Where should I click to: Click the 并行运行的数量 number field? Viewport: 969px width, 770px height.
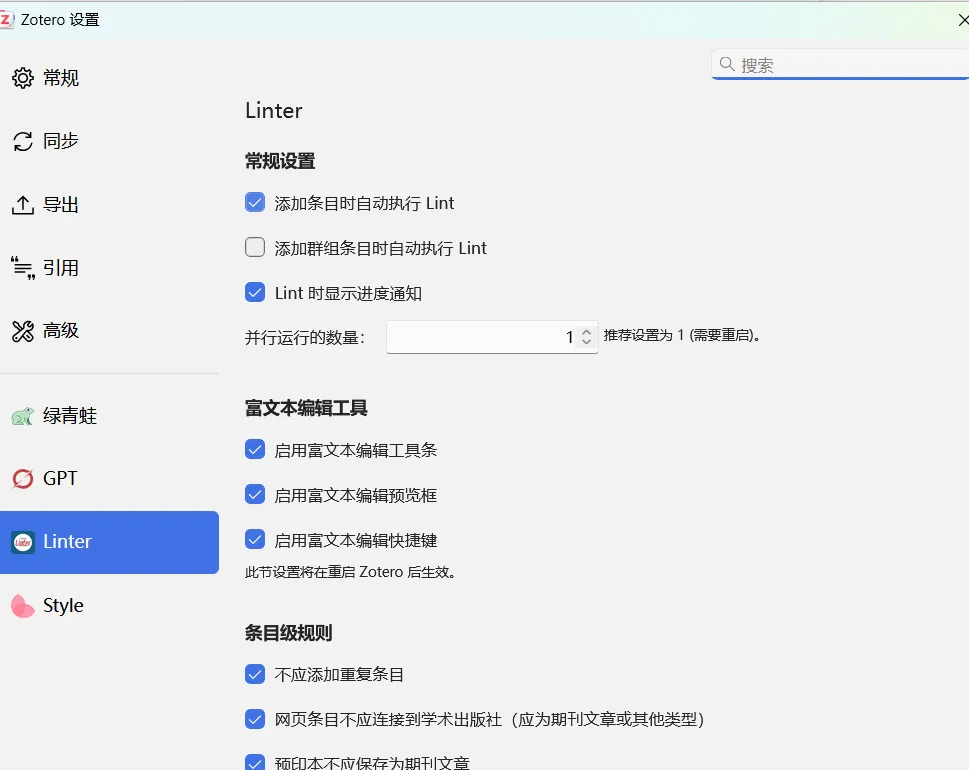tap(492, 337)
